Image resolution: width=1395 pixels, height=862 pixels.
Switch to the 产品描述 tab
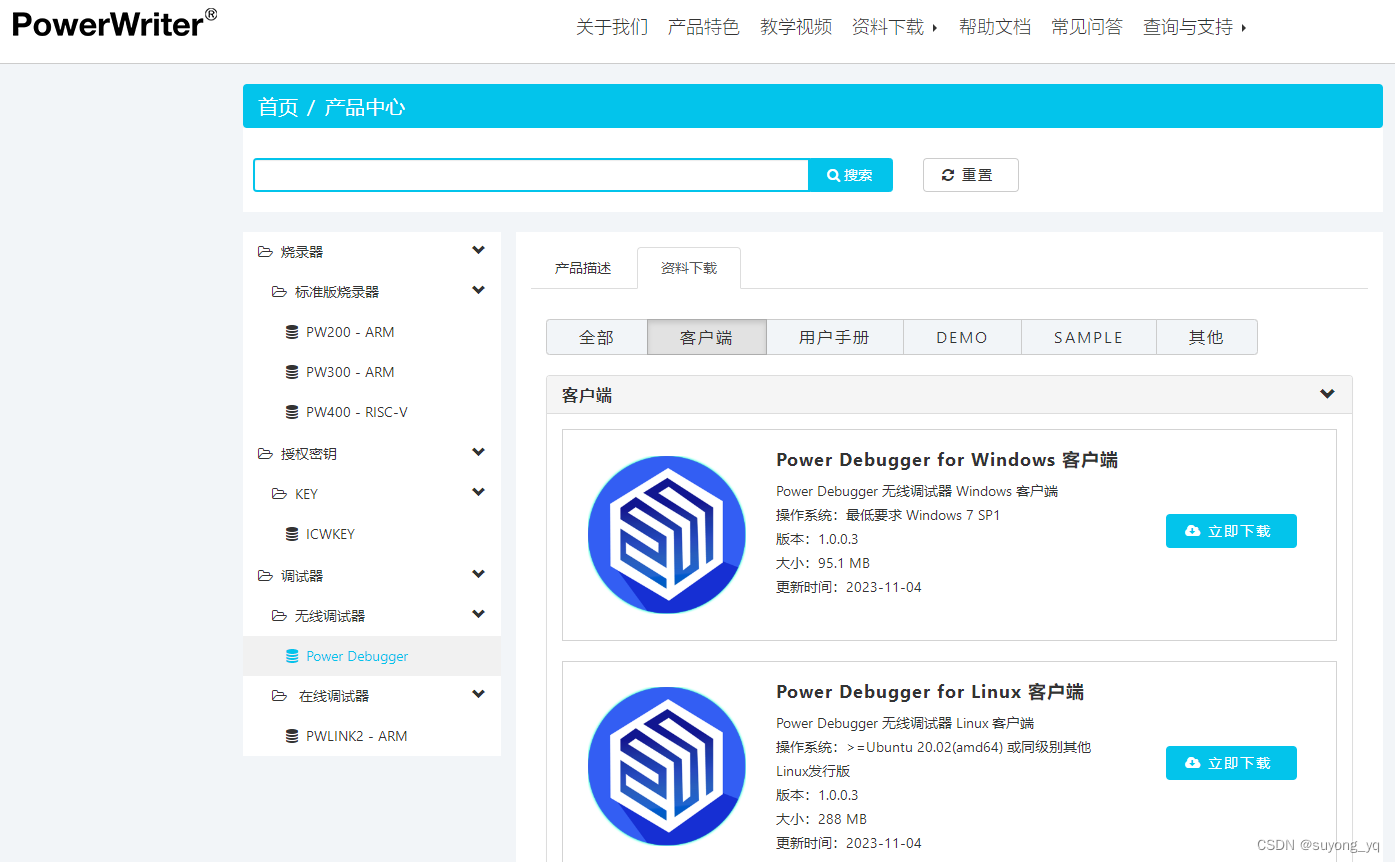pyautogui.click(x=583, y=268)
